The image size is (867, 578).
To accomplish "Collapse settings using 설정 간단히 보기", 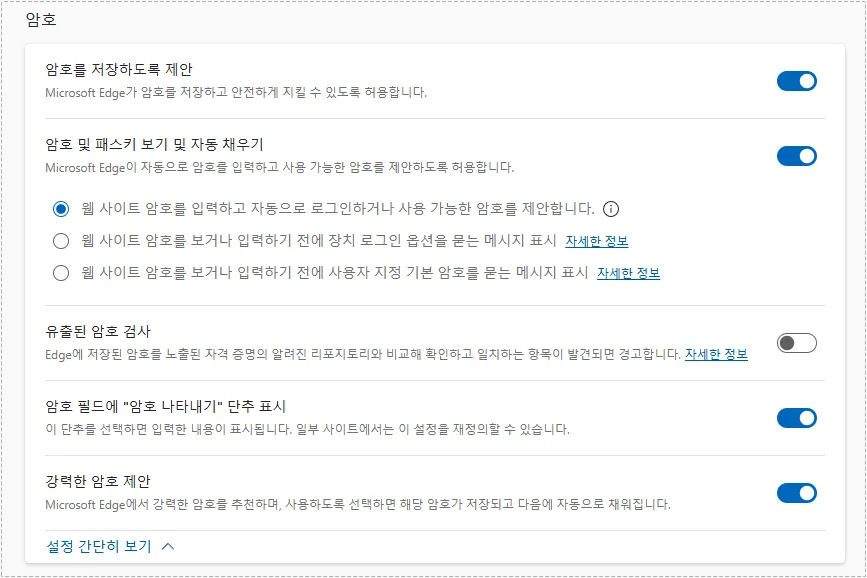I will pyautogui.click(x=98, y=546).
